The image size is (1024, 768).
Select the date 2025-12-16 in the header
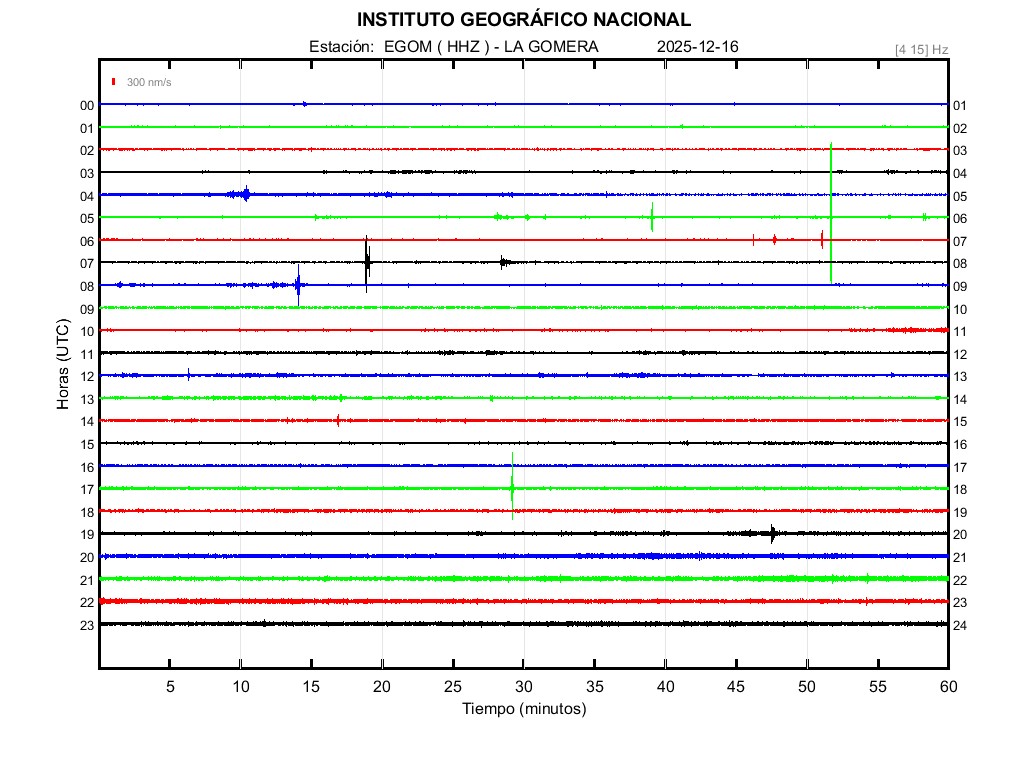[x=698, y=47]
